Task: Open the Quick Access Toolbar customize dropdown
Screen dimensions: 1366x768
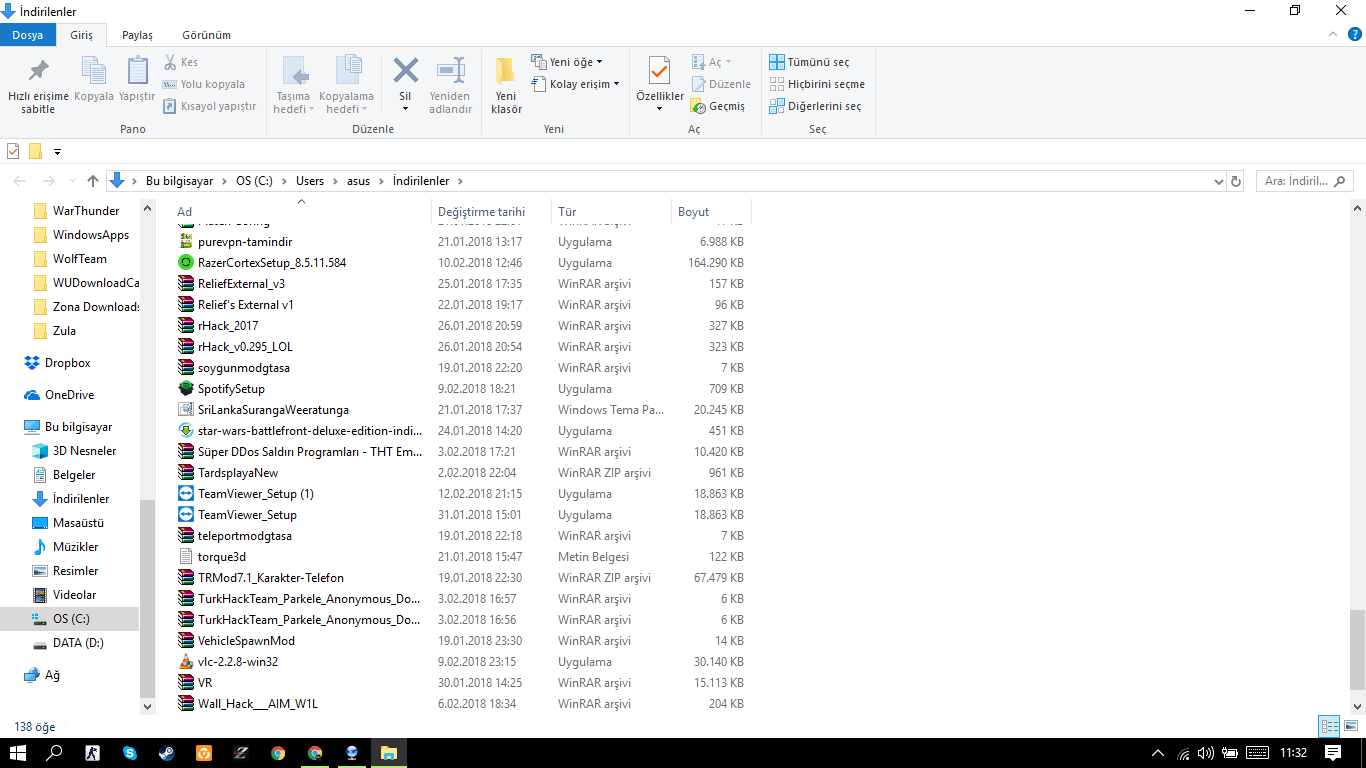Action: [57, 152]
